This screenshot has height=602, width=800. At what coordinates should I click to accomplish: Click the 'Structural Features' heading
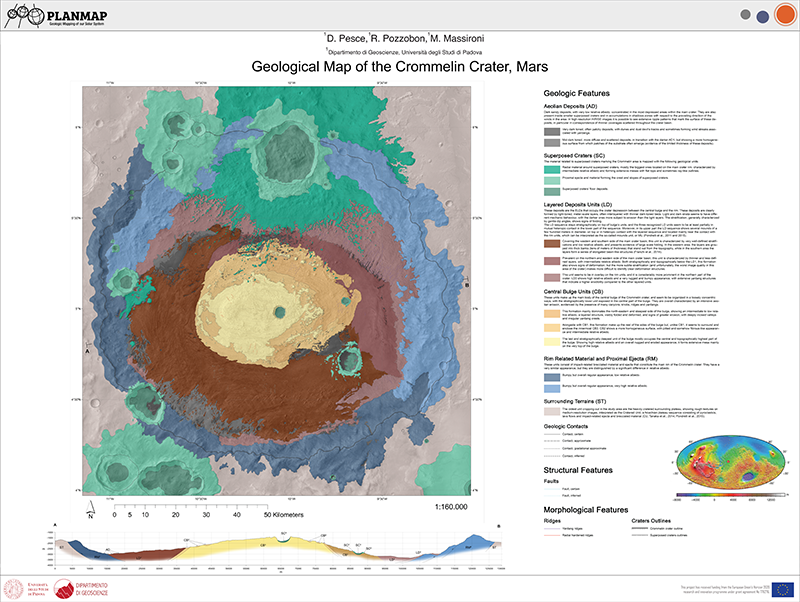click(578, 470)
